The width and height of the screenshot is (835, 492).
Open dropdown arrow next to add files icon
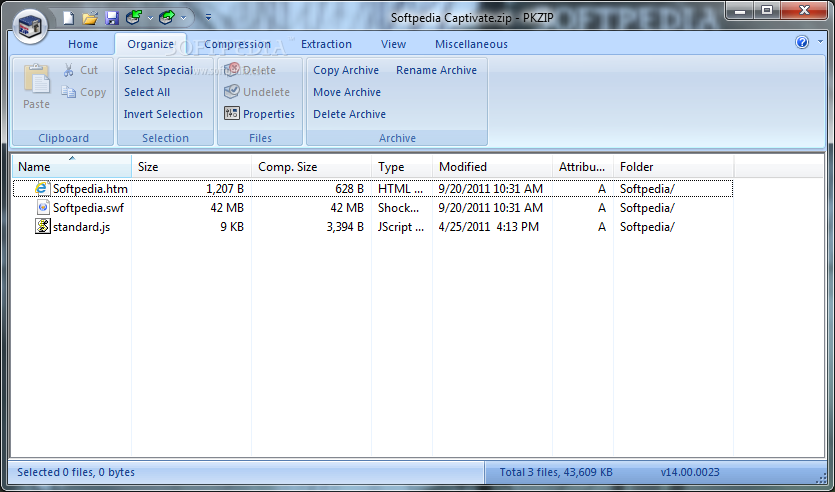pyautogui.click(x=150, y=18)
